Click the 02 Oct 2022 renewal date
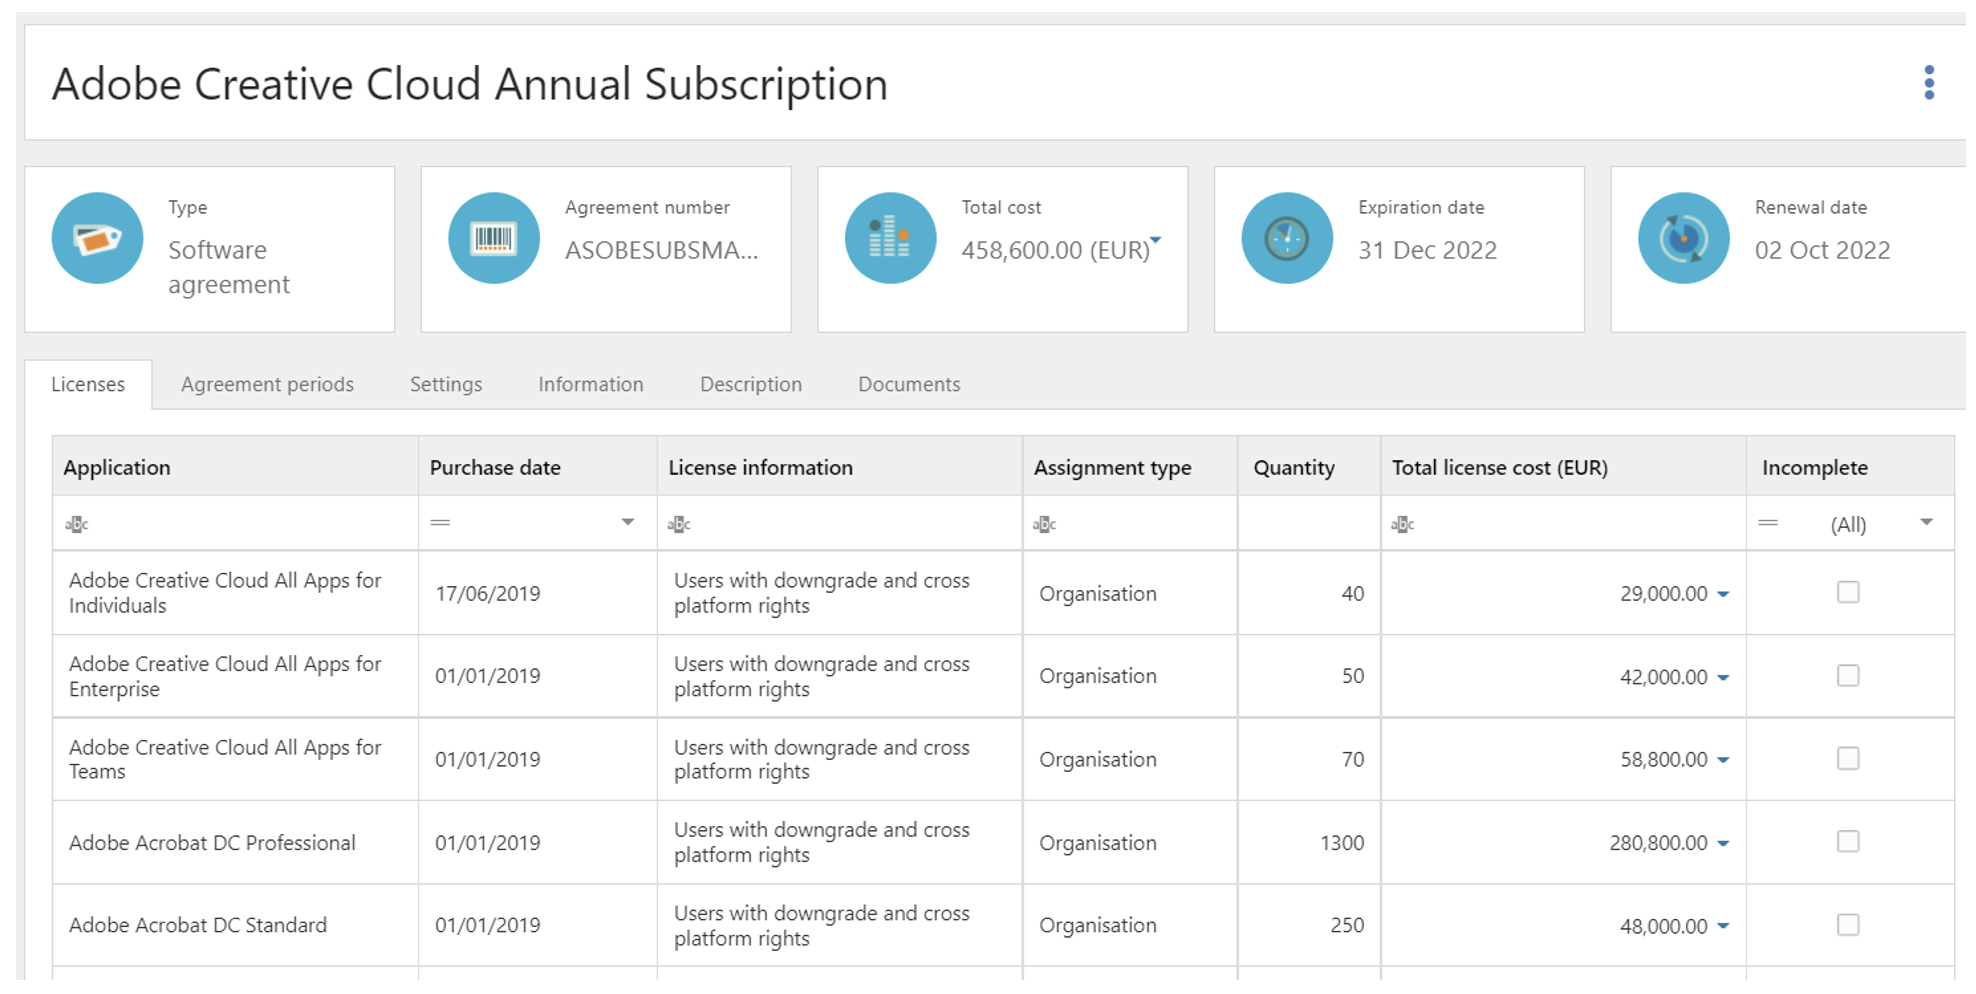Viewport: 1976px width, 994px height. [1822, 250]
